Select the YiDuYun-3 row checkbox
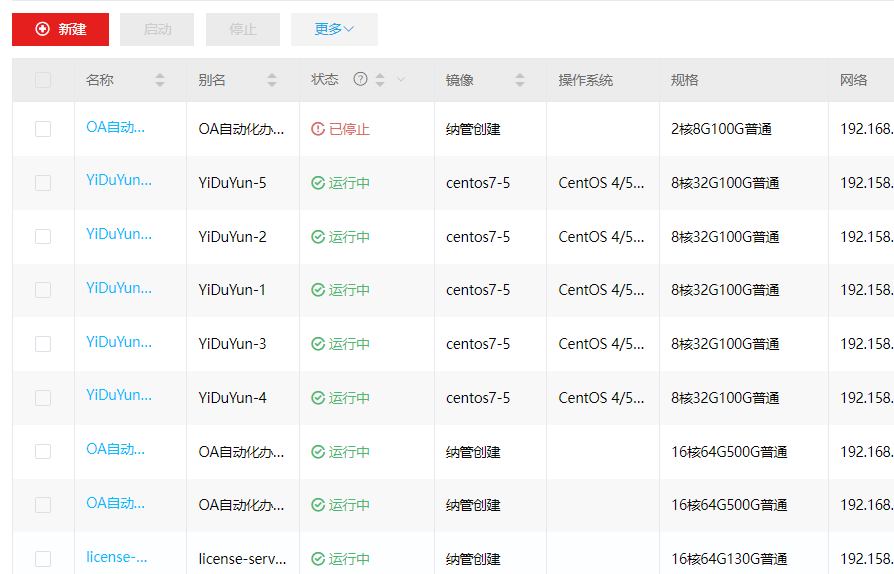Viewport: 894px width, 574px height. pyautogui.click(x=43, y=344)
